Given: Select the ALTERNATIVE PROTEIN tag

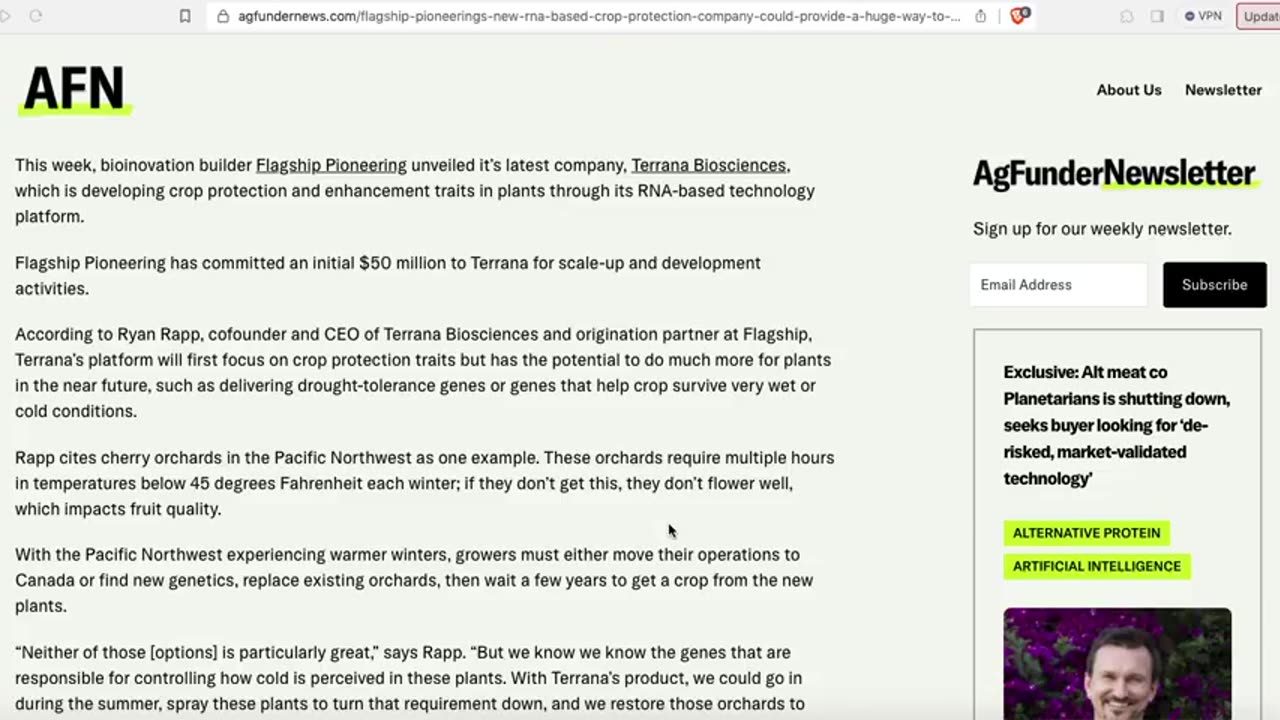Looking at the screenshot, I should [1086, 533].
